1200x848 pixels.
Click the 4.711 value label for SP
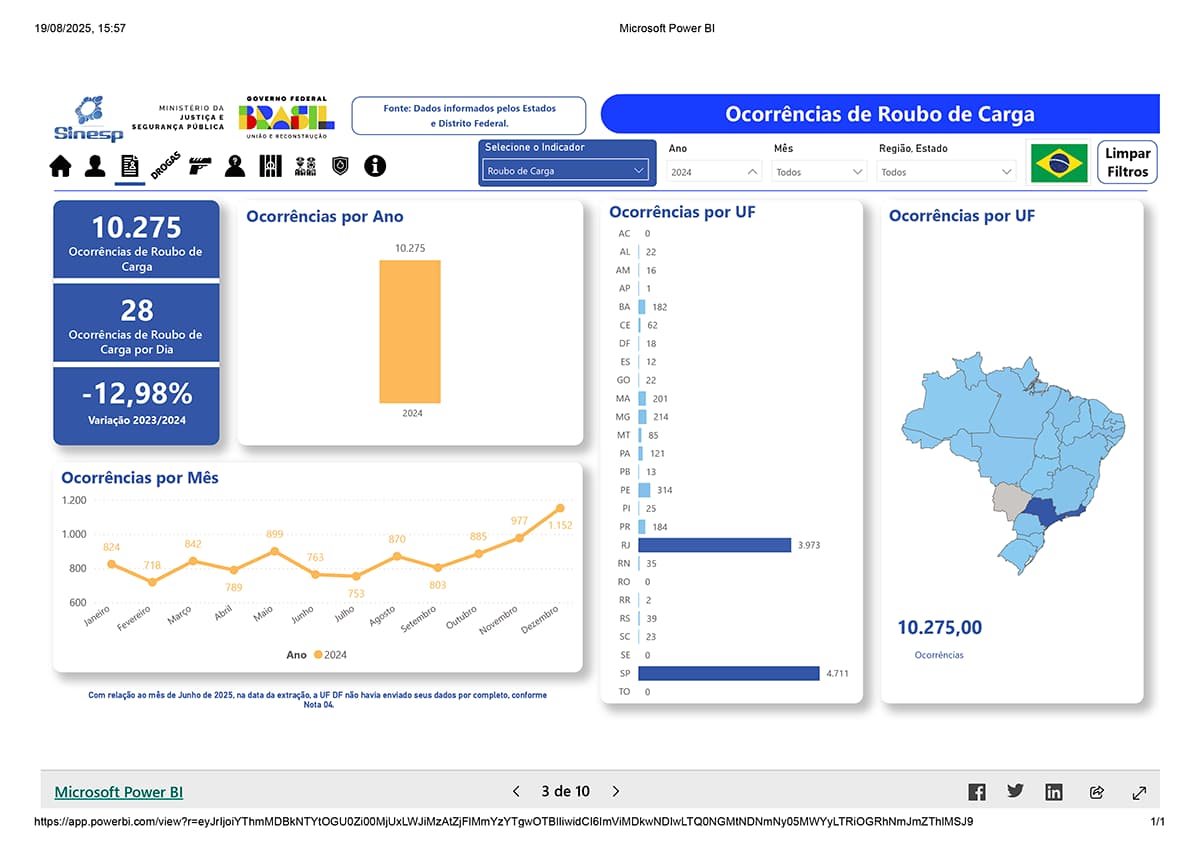point(837,673)
